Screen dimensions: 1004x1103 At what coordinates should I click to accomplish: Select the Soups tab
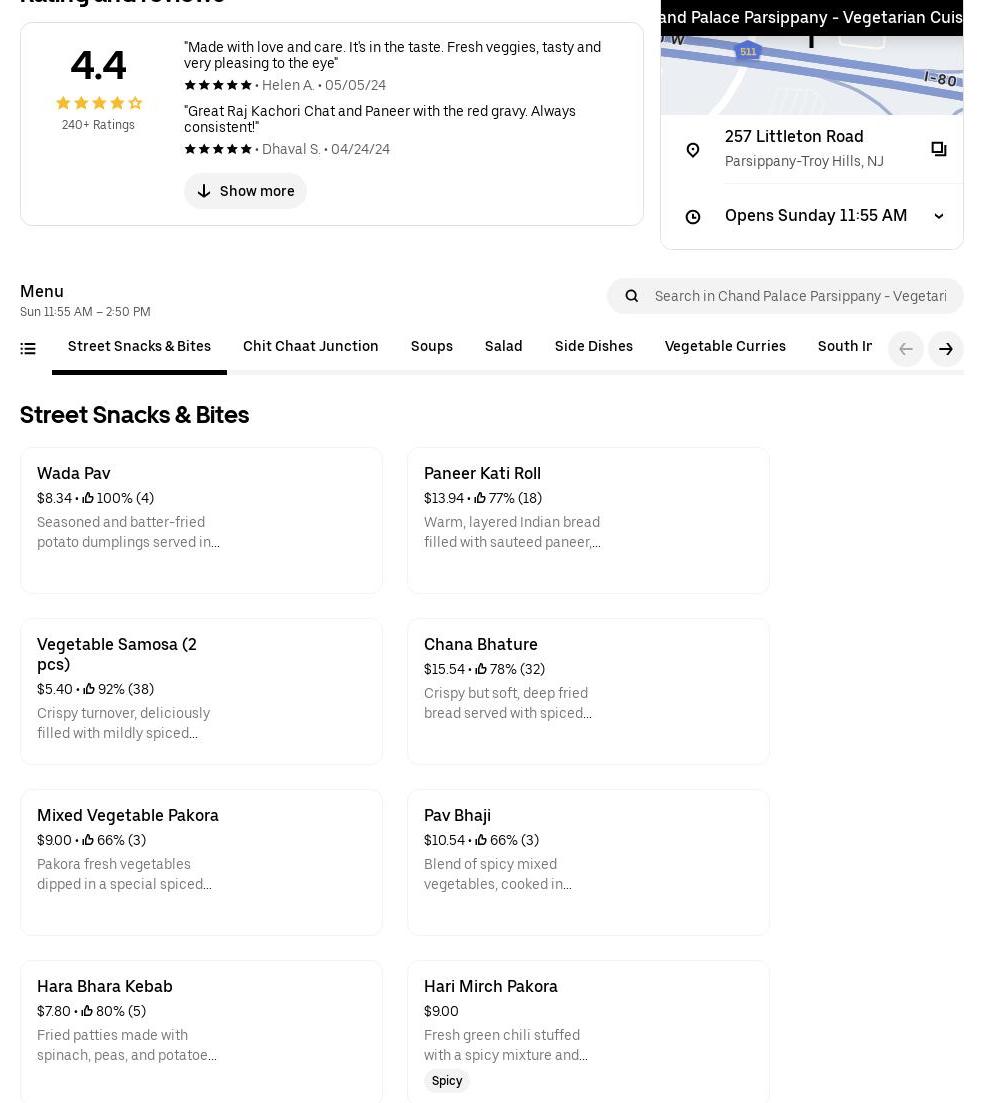tap(431, 346)
